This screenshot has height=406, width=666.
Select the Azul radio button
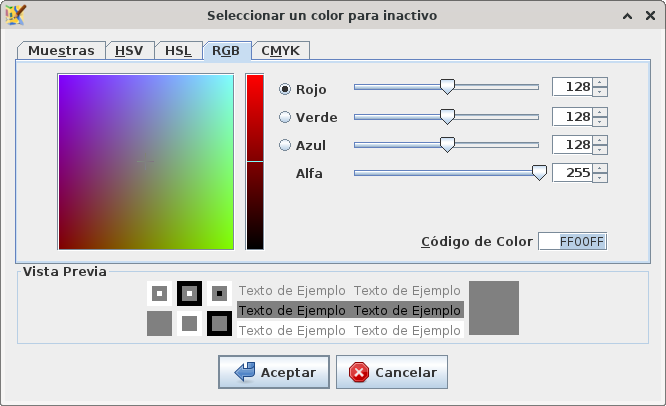285,145
